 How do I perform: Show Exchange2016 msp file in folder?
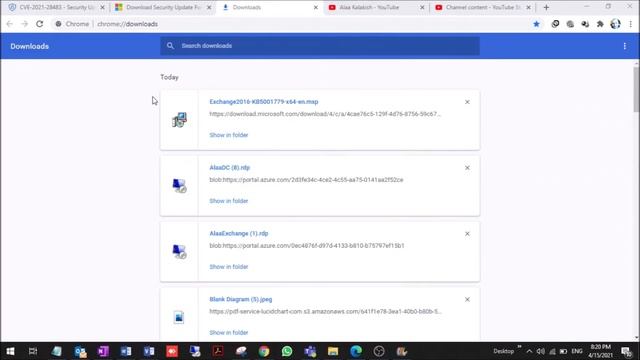229,135
